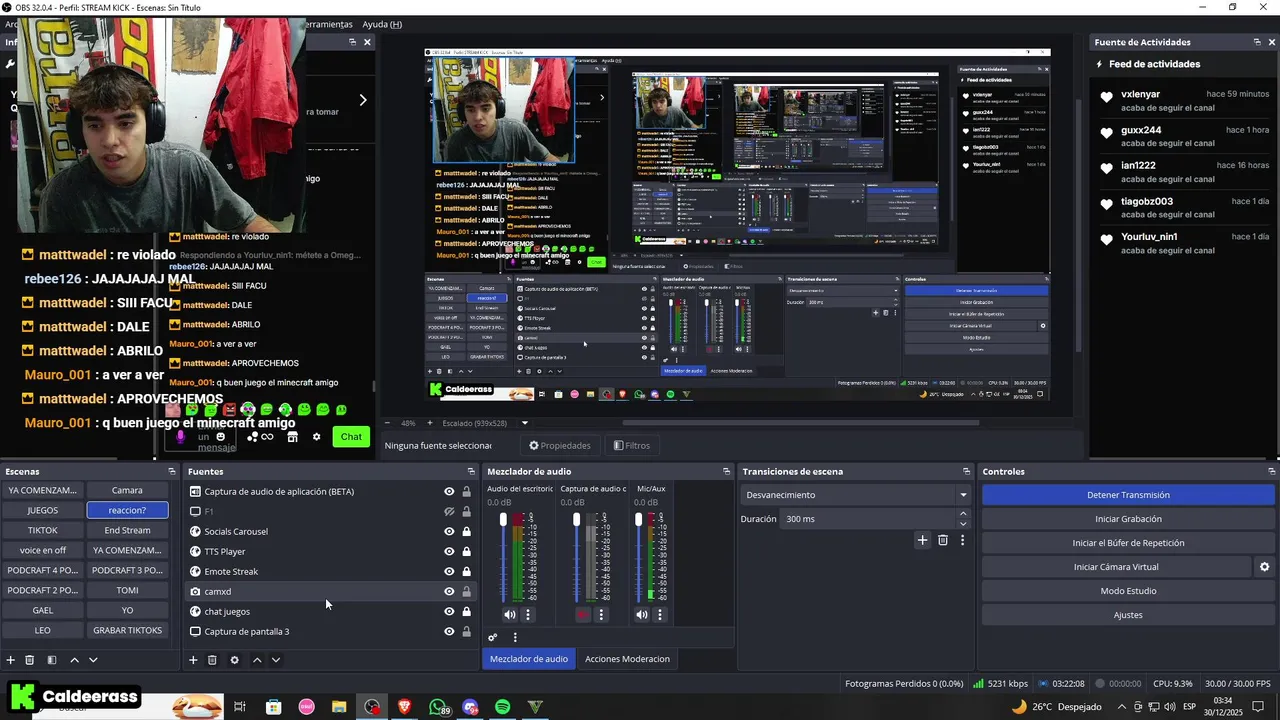Viewport: 1280px width, 720px height.
Task: Open scene filters icon in Escenas panel
Action: pos(52,660)
